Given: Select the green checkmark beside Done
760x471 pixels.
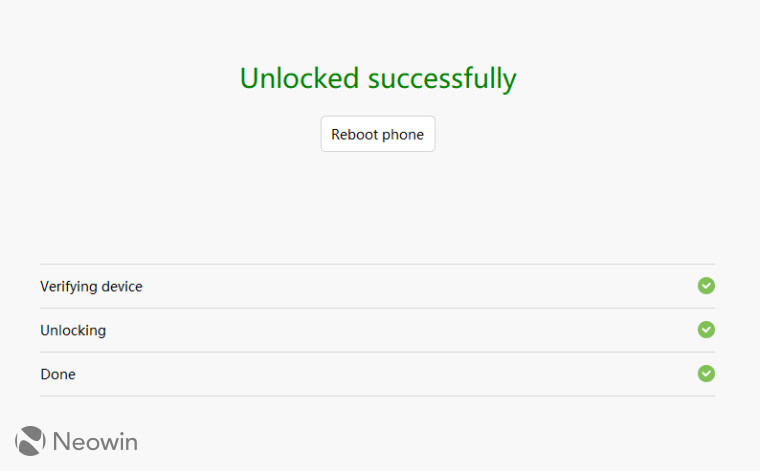Looking at the screenshot, I should pyautogui.click(x=706, y=373).
